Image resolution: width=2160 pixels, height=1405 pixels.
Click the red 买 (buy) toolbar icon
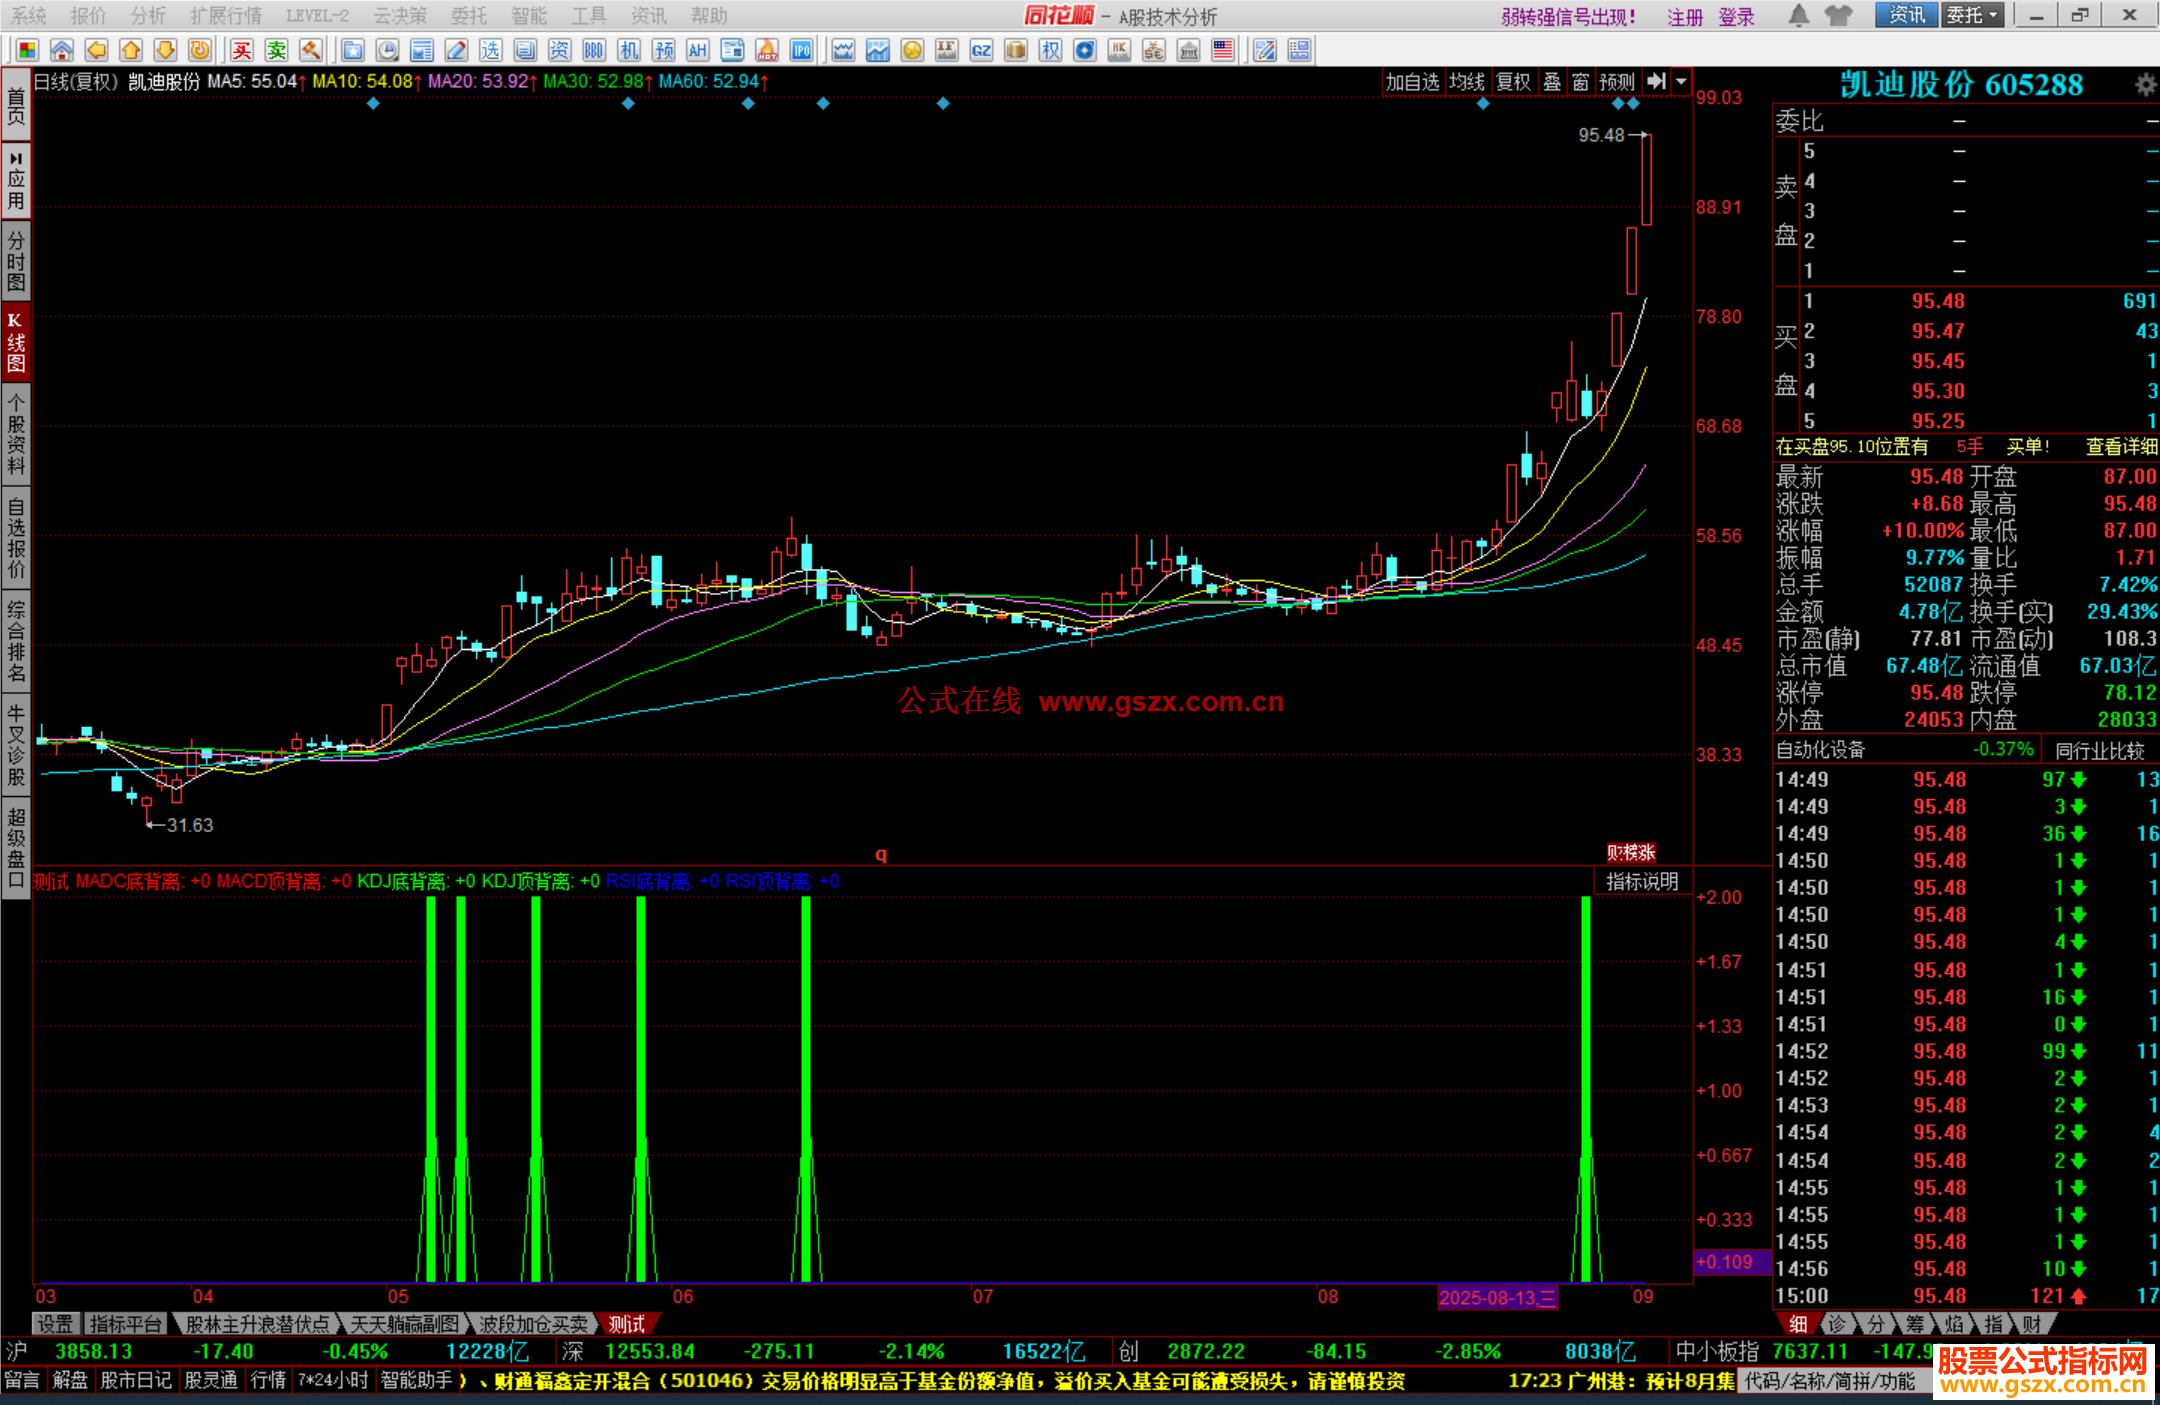242,50
